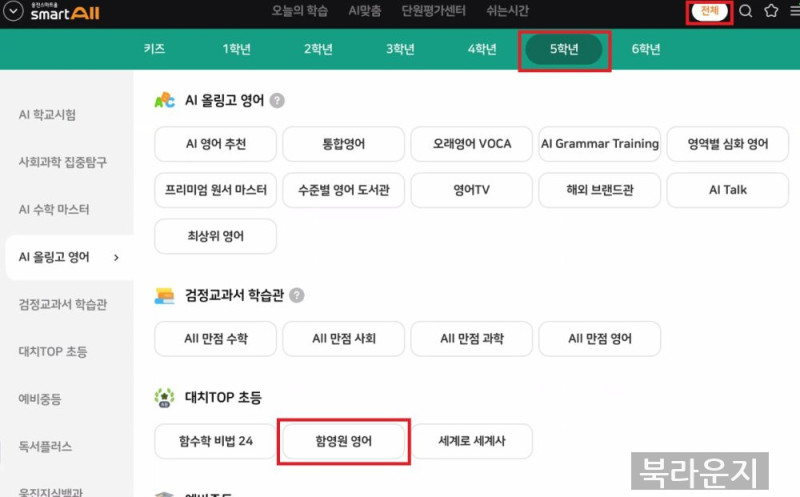800x497 pixels.
Task: Click the 대치TOP 초등 section icon
Action: [x=165, y=398]
